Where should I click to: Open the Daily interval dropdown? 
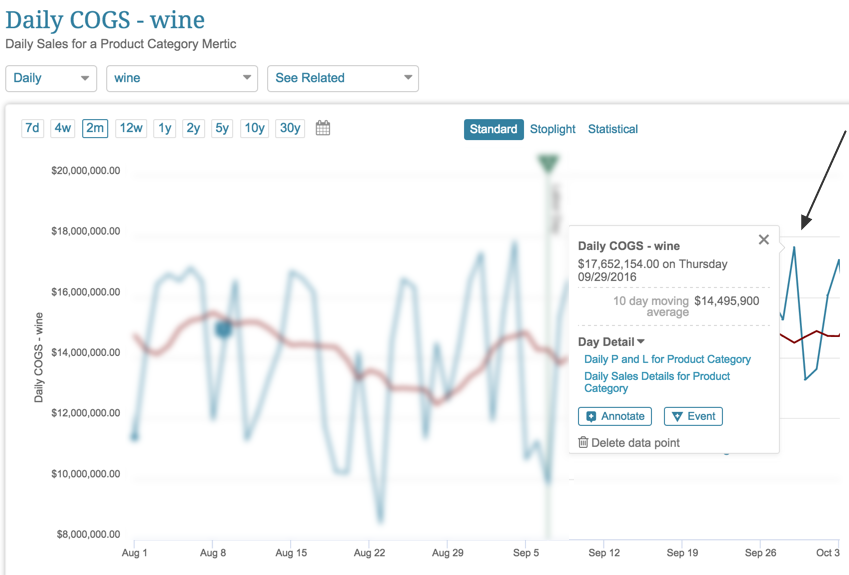[51, 78]
